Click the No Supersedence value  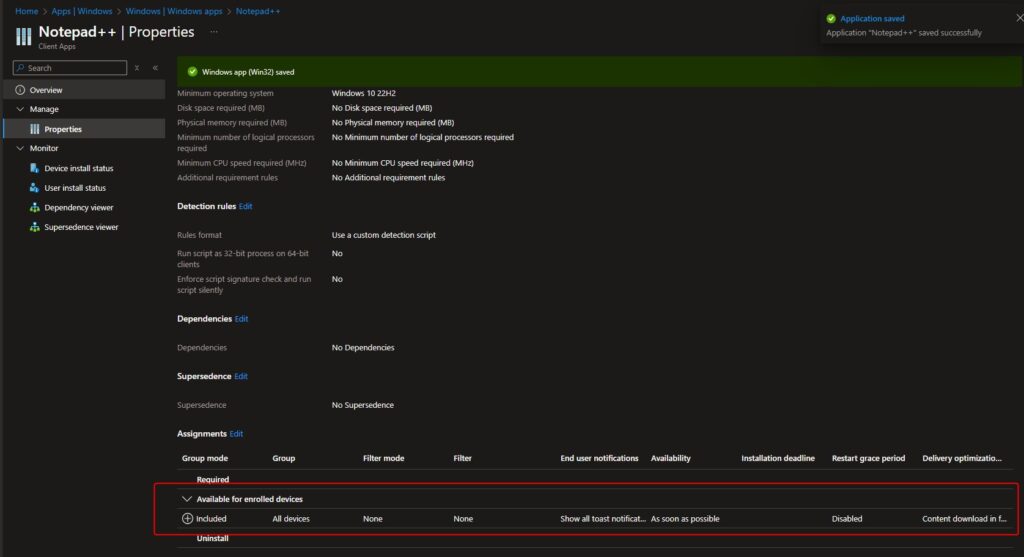[363, 405]
